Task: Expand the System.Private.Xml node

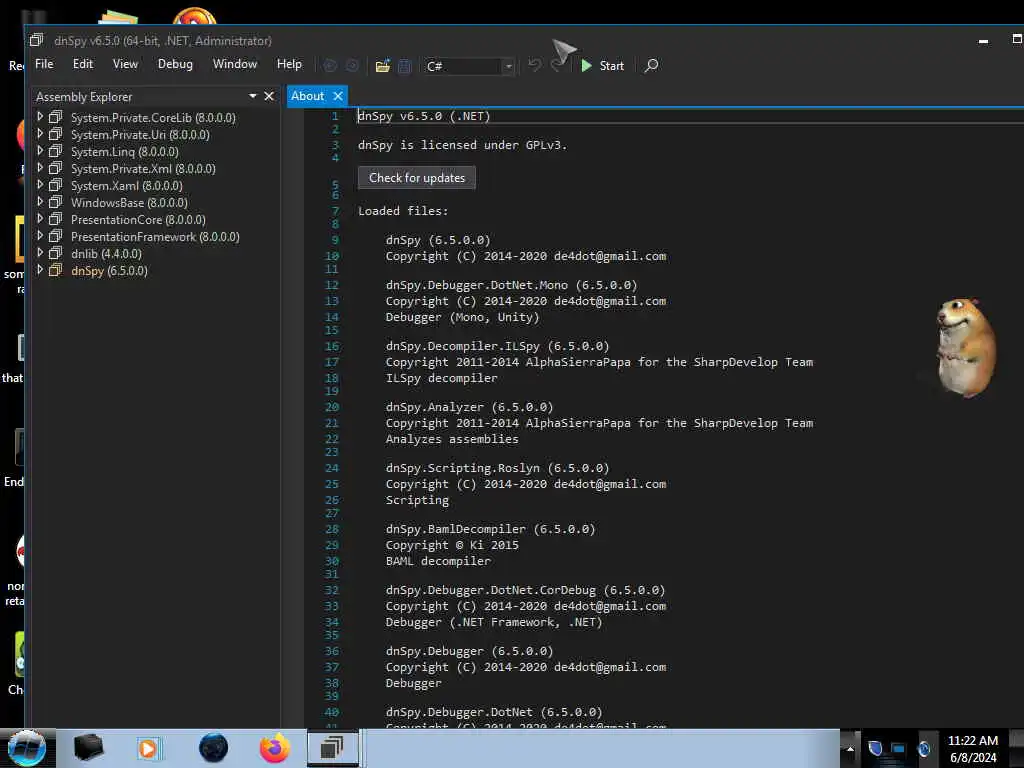Action: pyautogui.click(x=40, y=167)
